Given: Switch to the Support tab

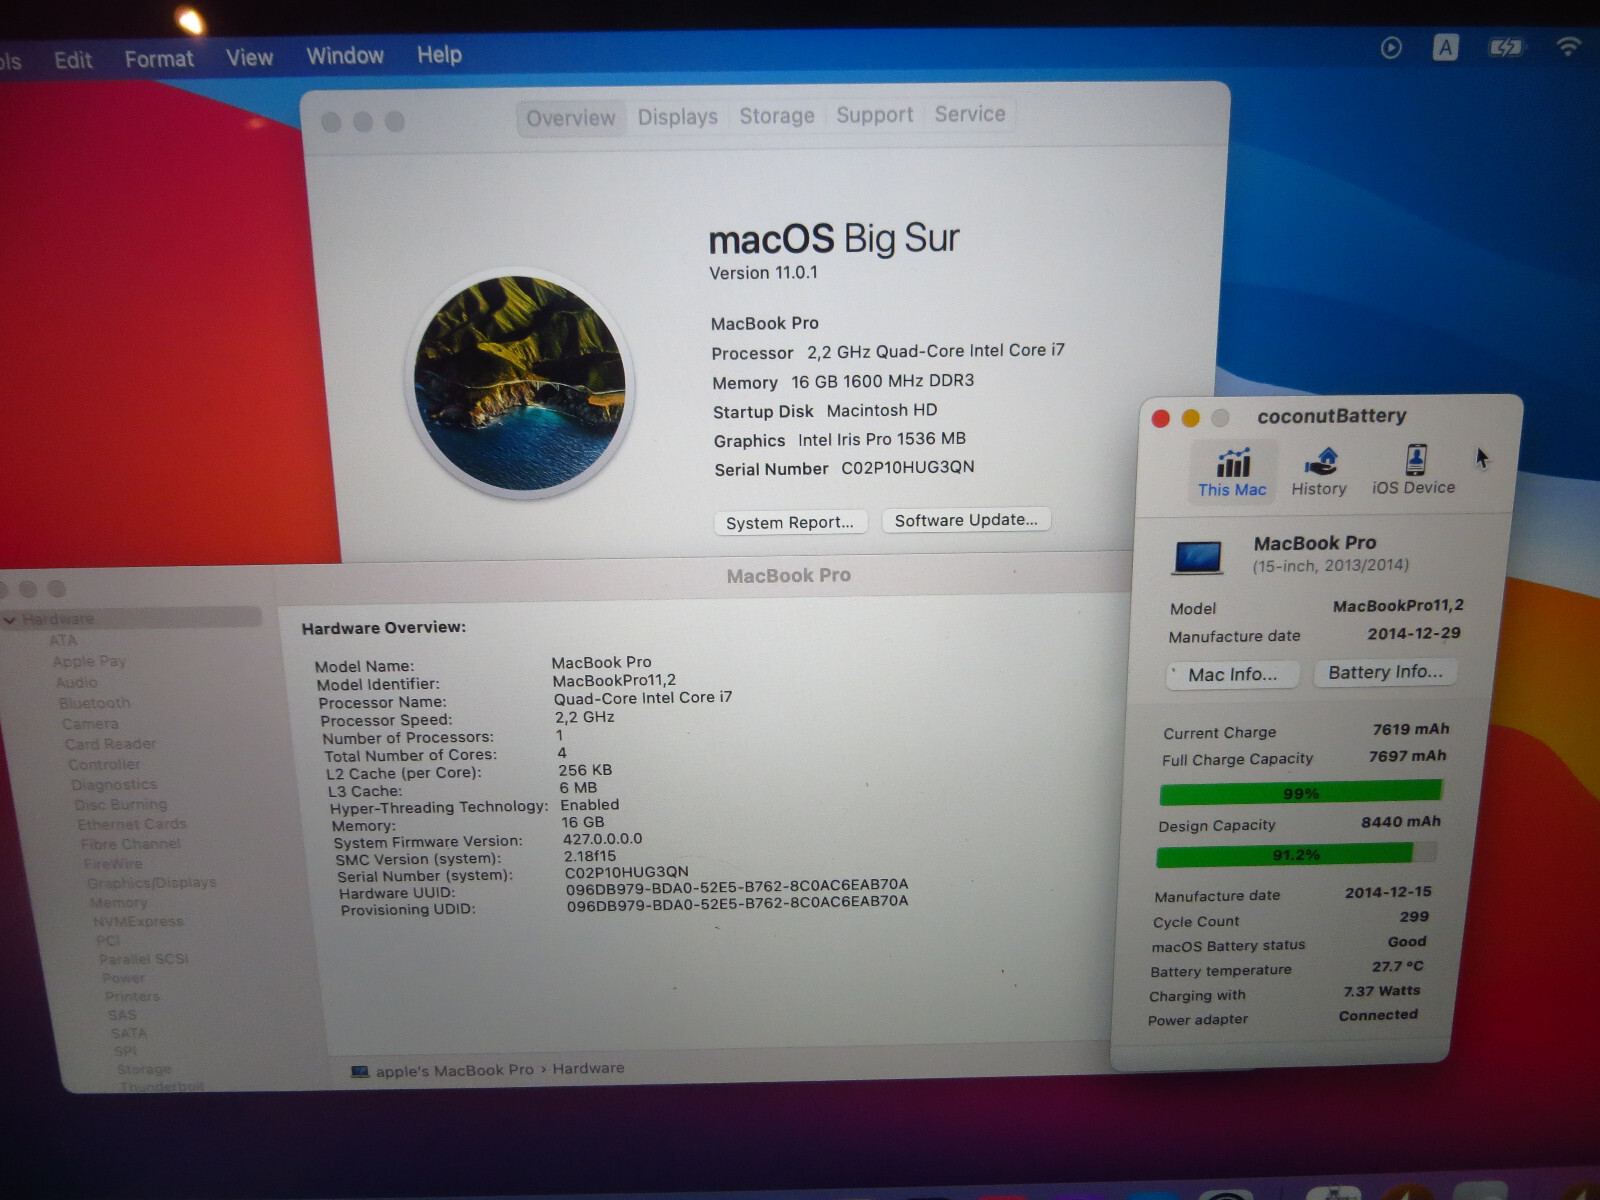Looking at the screenshot, I should tap(875, 115).
